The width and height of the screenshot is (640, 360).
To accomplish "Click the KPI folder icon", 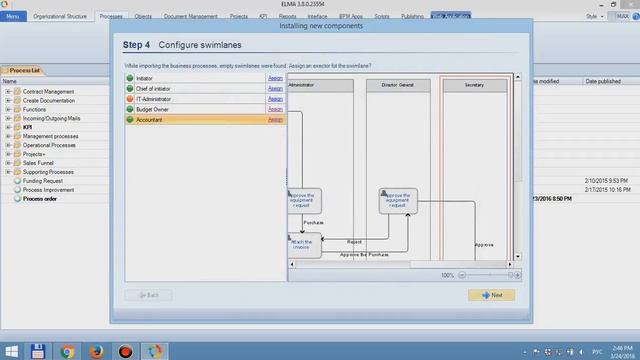I will click(x=17, y=127).
